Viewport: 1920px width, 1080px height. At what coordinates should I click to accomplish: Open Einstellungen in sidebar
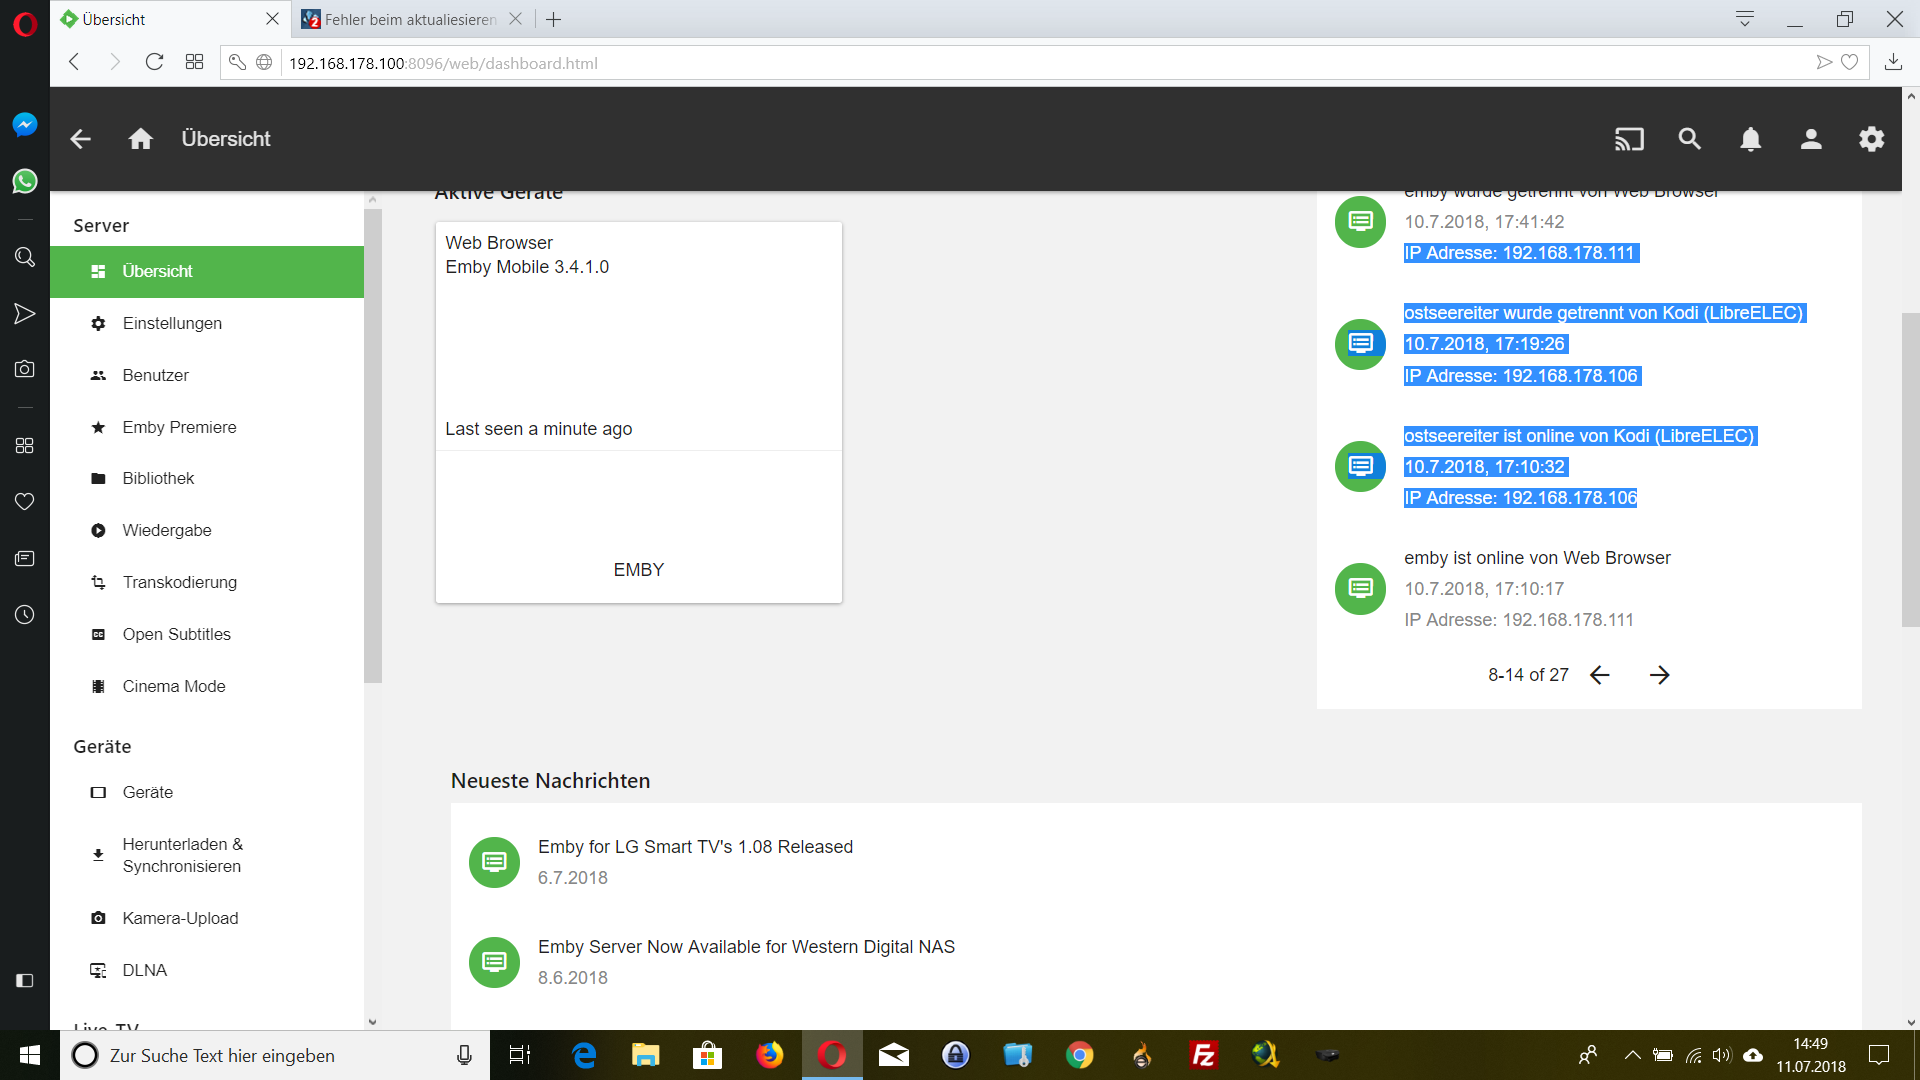[207, 323]
